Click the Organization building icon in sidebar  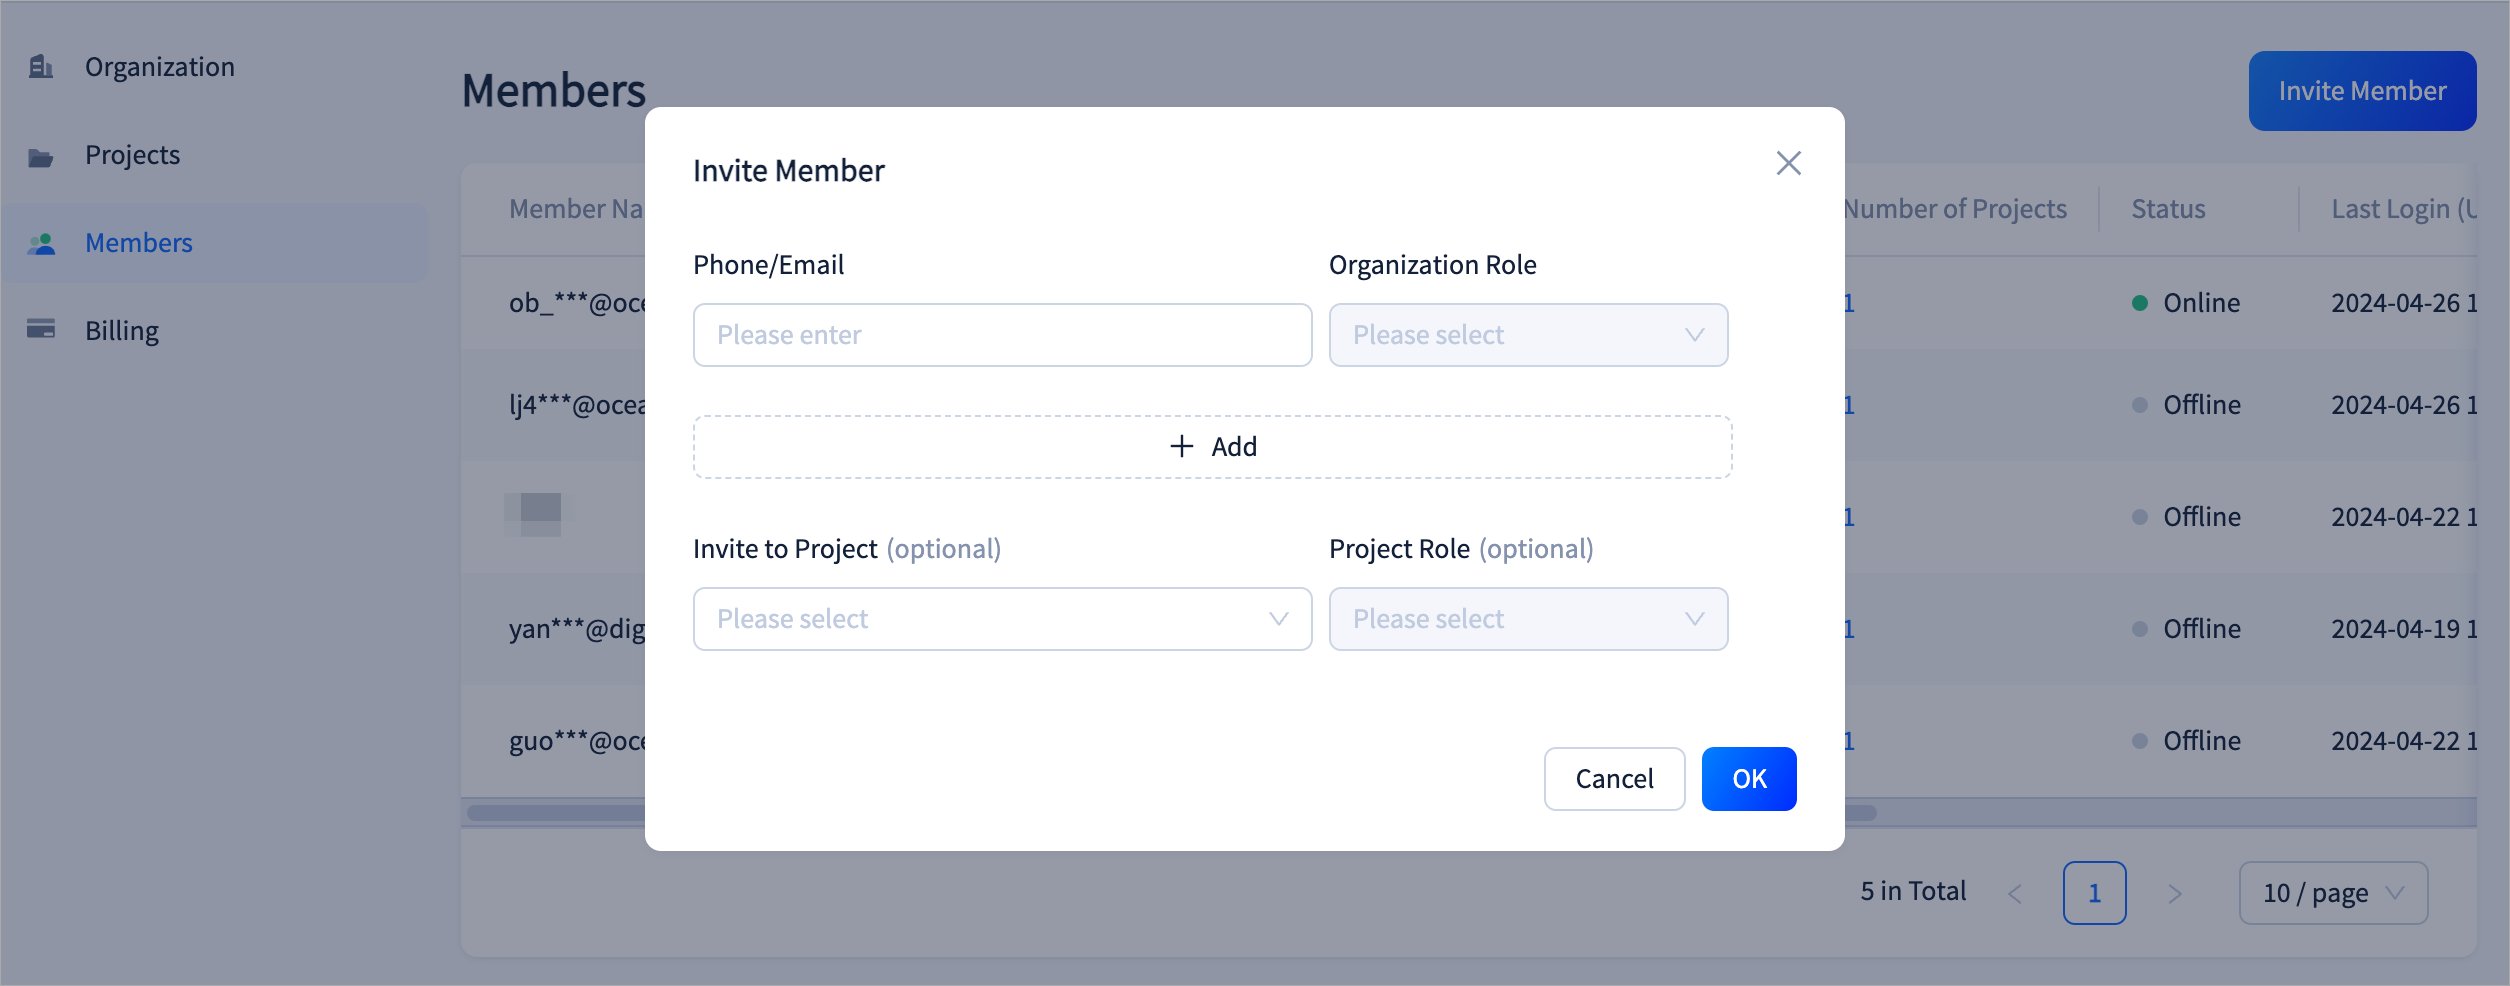pos(41,67)
